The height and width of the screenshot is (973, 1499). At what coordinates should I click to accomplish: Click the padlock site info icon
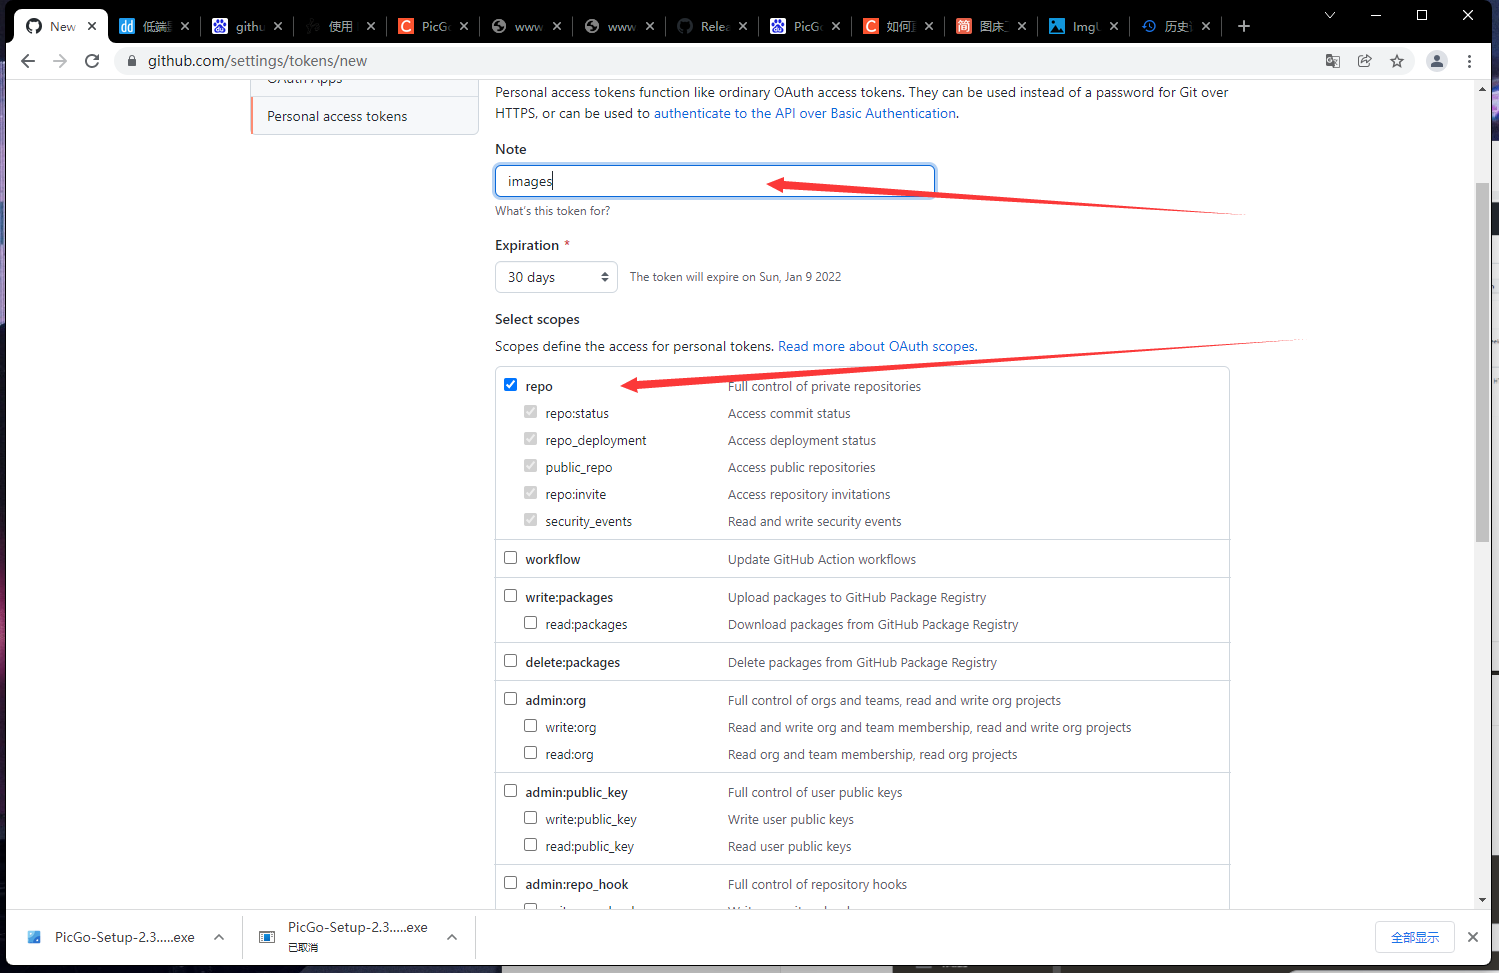click(x=131, y=61)
